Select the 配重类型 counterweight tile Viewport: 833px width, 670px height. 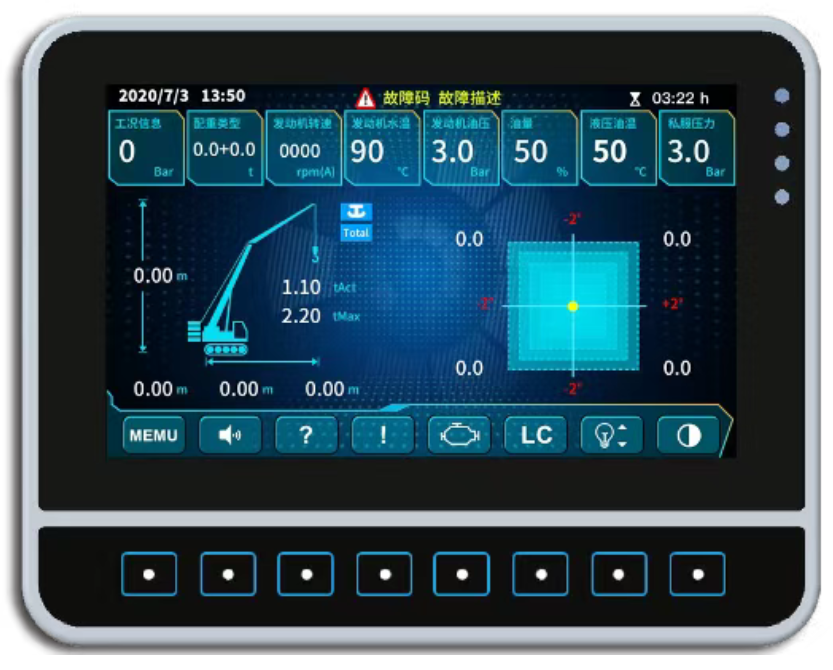224,148
